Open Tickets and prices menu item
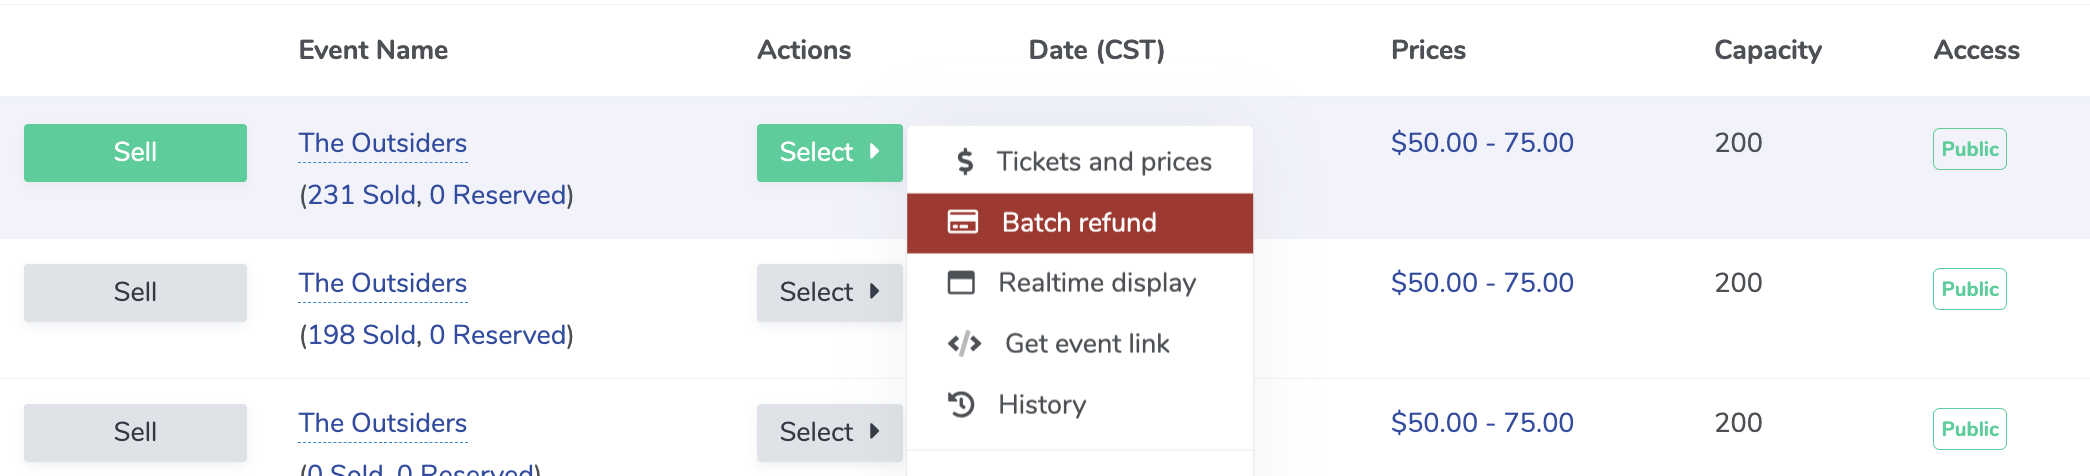Screen dimensions: 2090x476 pyautogui.click(x=1103, y=162)
